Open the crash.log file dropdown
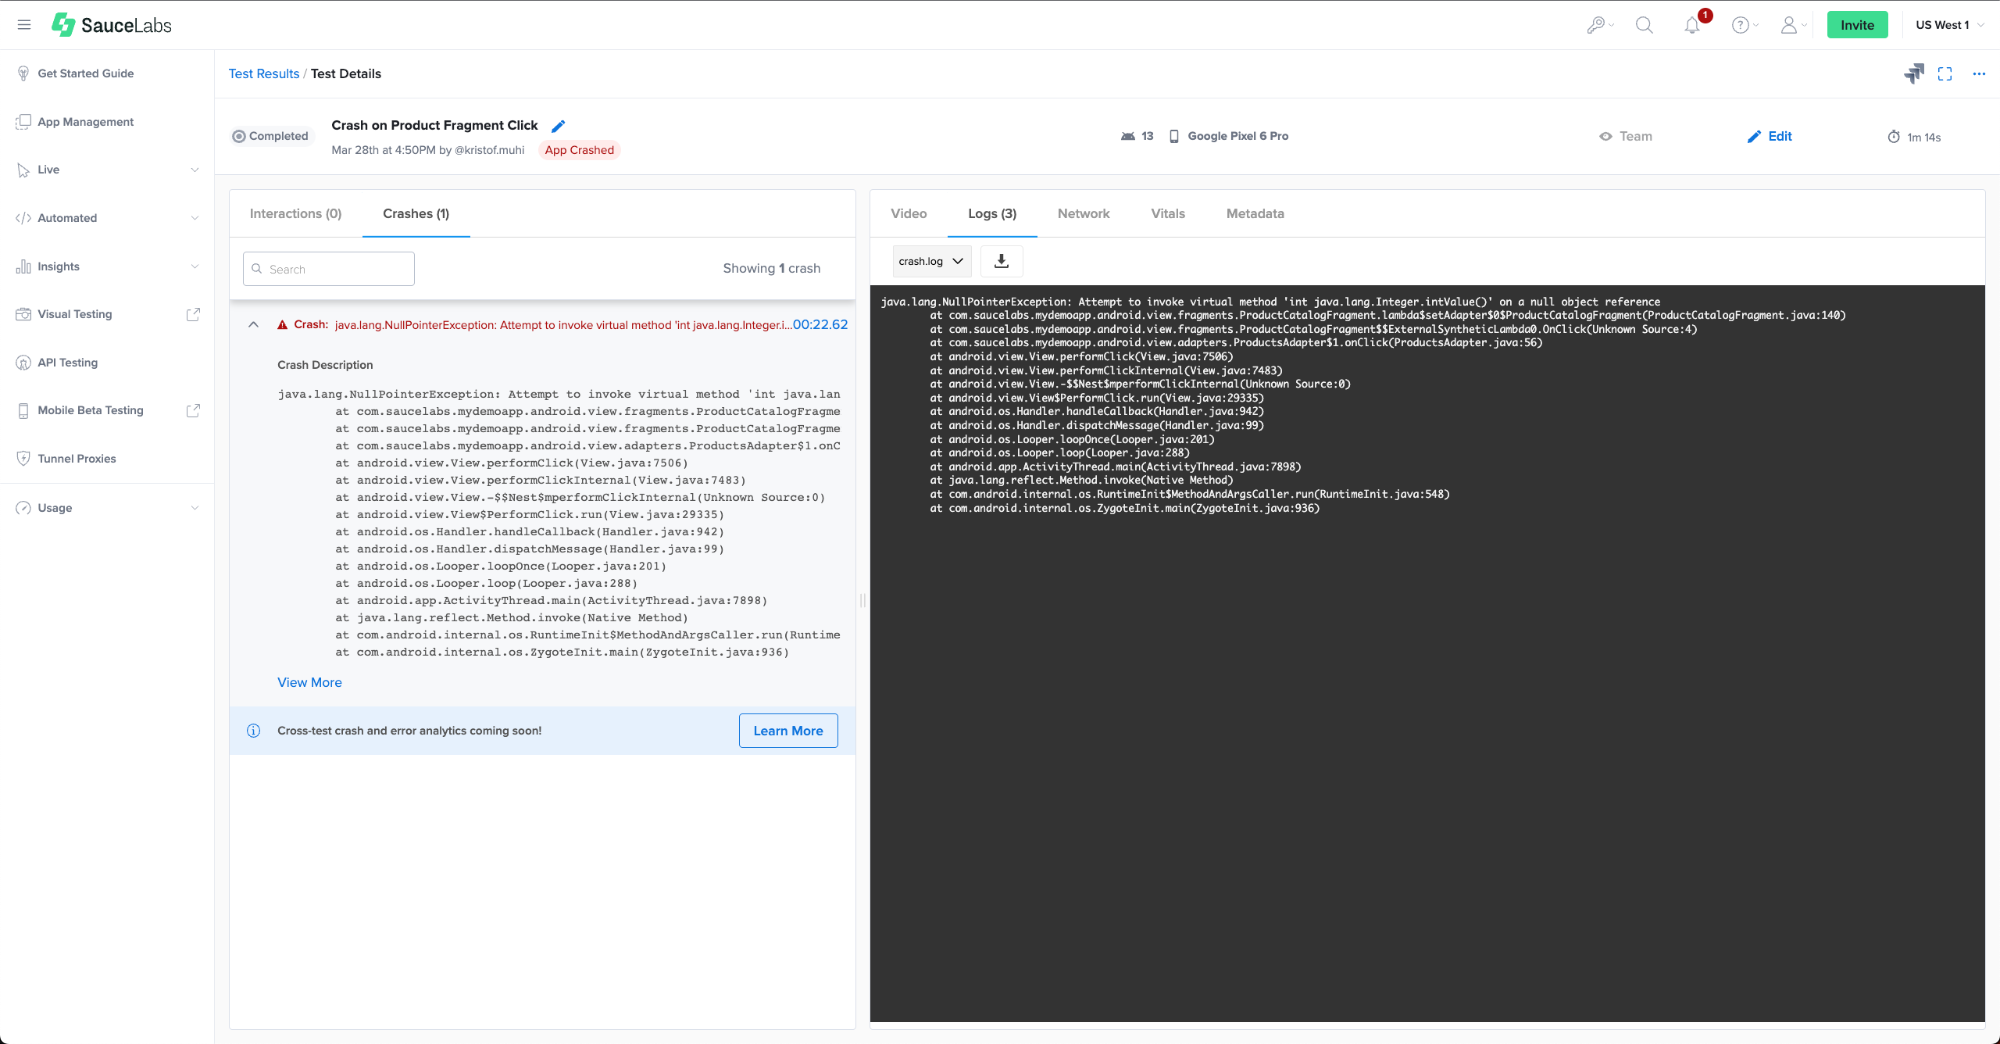Screen dimensions: 2000x1044 (931, 261)
